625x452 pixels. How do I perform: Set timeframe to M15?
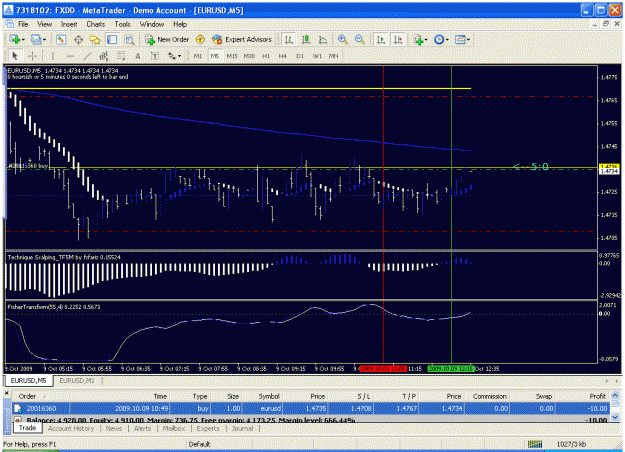tap(232, 56)
